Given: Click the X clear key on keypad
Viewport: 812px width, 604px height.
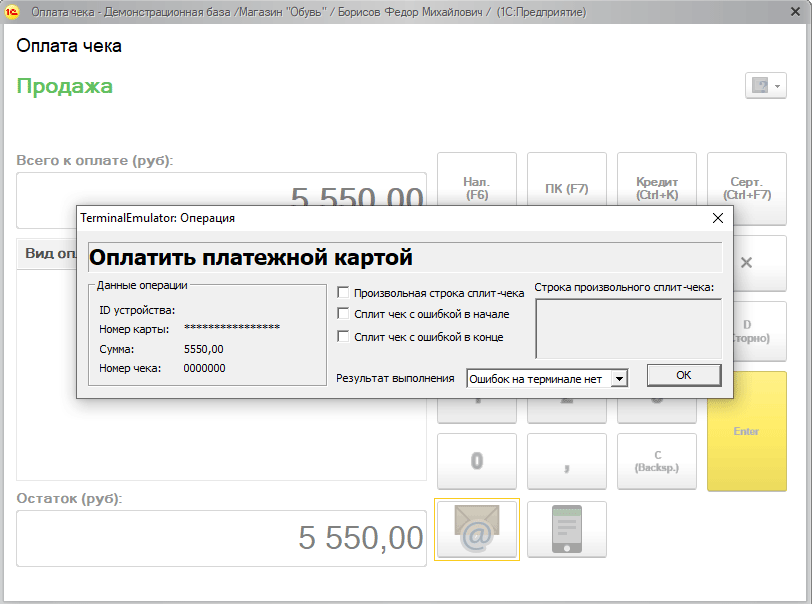Looking at the screenshot, I should (x=746, y=263).
